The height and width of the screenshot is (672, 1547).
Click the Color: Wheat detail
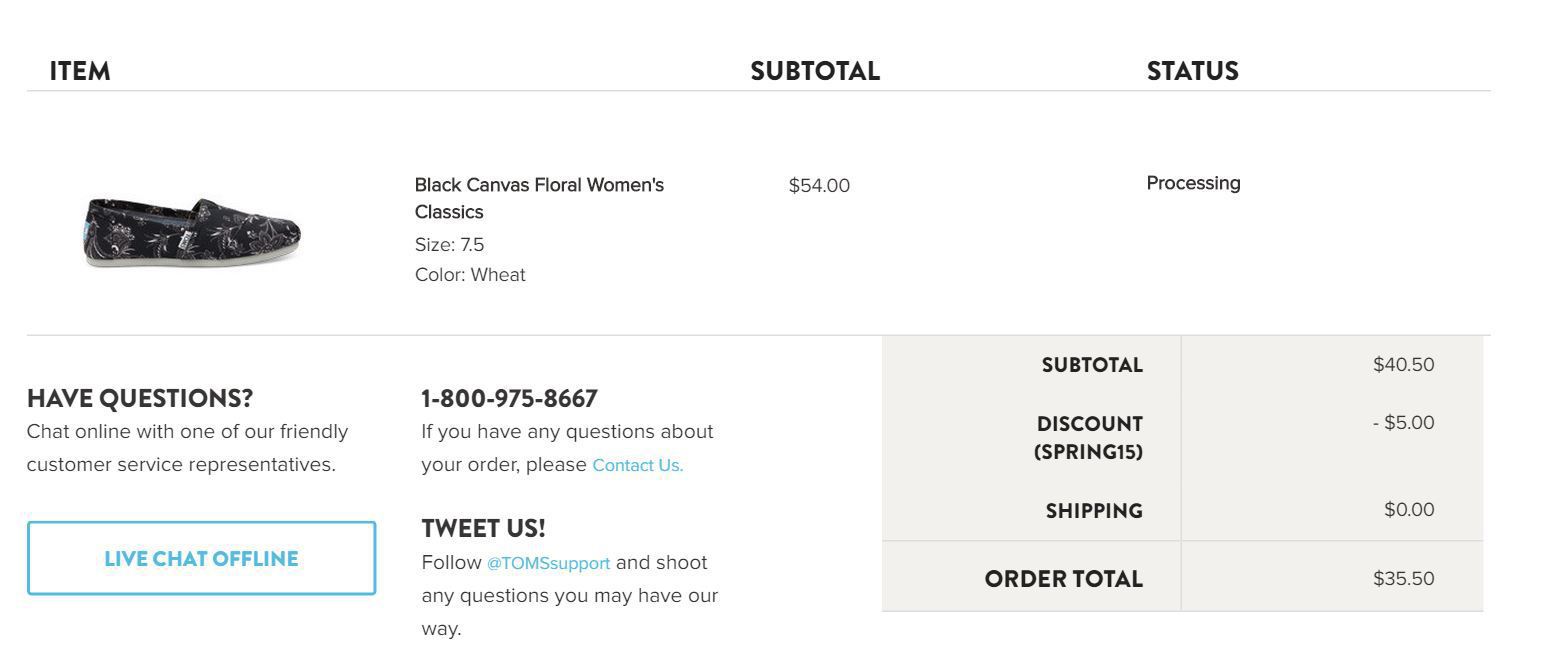tap(470, 274)
